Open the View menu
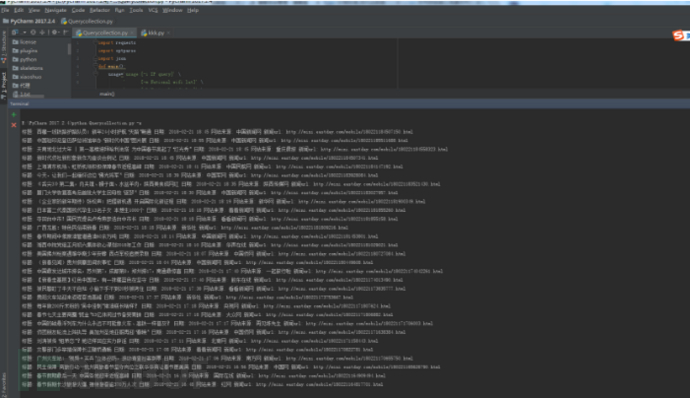This screenshot has height=398, width=690. (34, 10)
